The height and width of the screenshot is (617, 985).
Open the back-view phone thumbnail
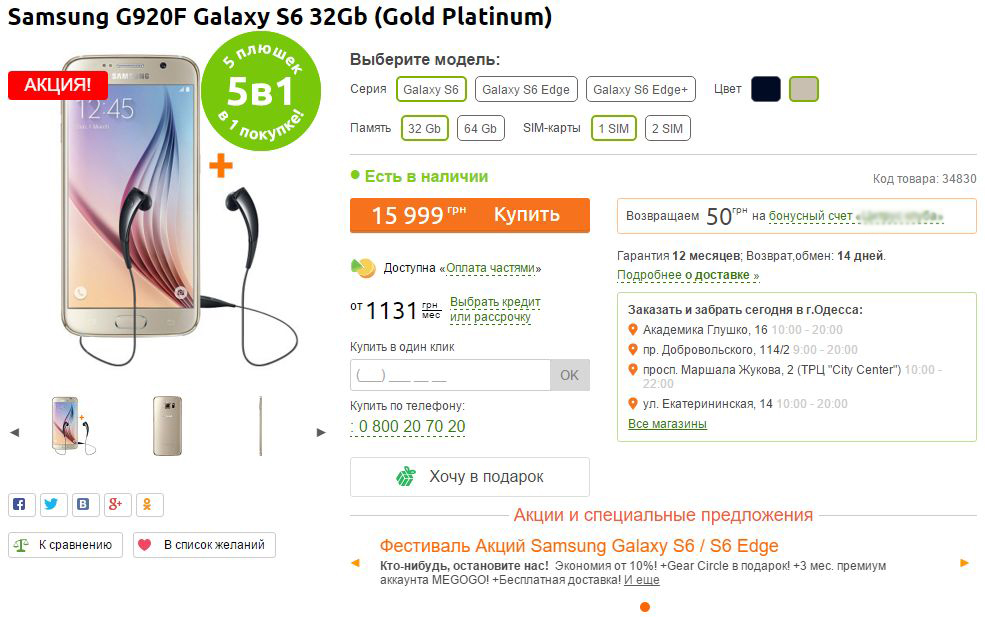point(167,426)
